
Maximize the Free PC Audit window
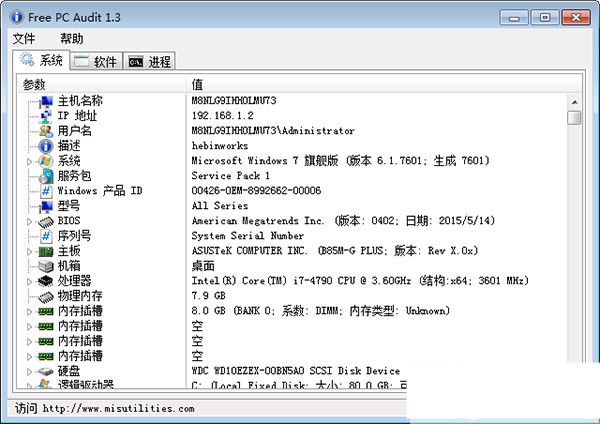[x=545, y=18]
